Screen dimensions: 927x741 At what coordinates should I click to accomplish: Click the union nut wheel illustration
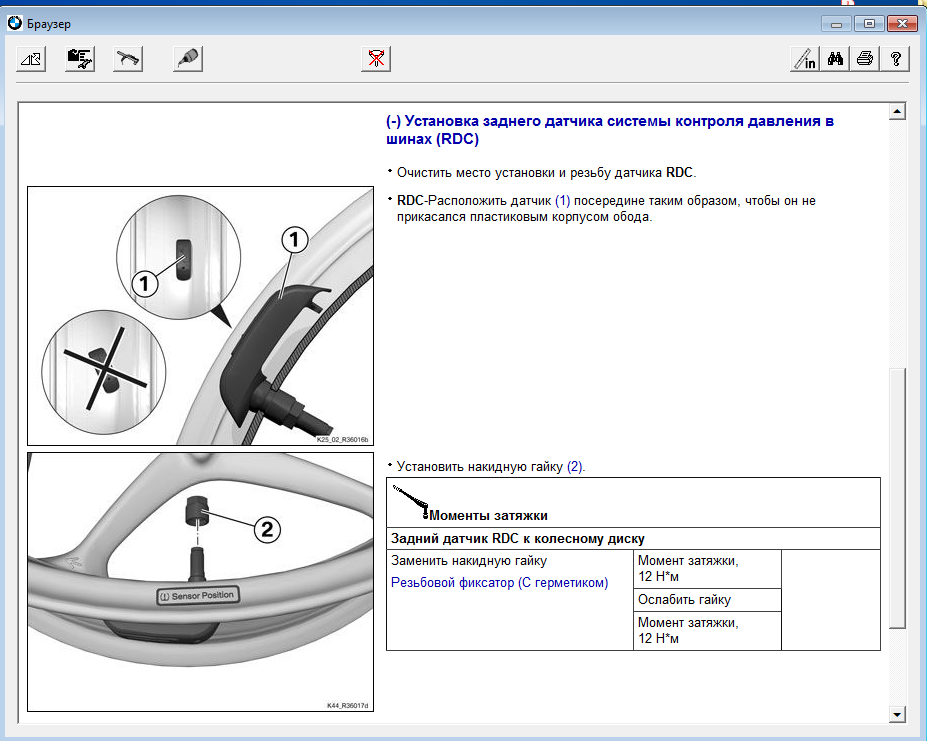199,582
